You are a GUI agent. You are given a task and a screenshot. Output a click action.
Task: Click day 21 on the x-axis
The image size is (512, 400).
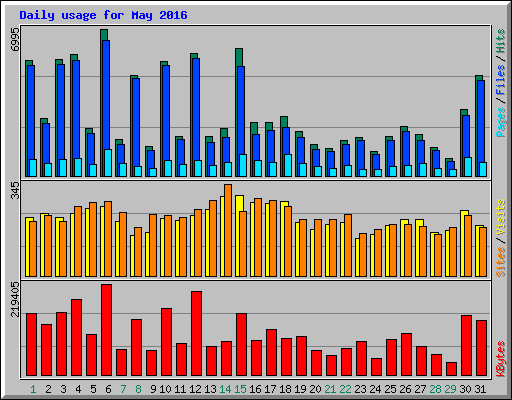[x=330, y=389]
